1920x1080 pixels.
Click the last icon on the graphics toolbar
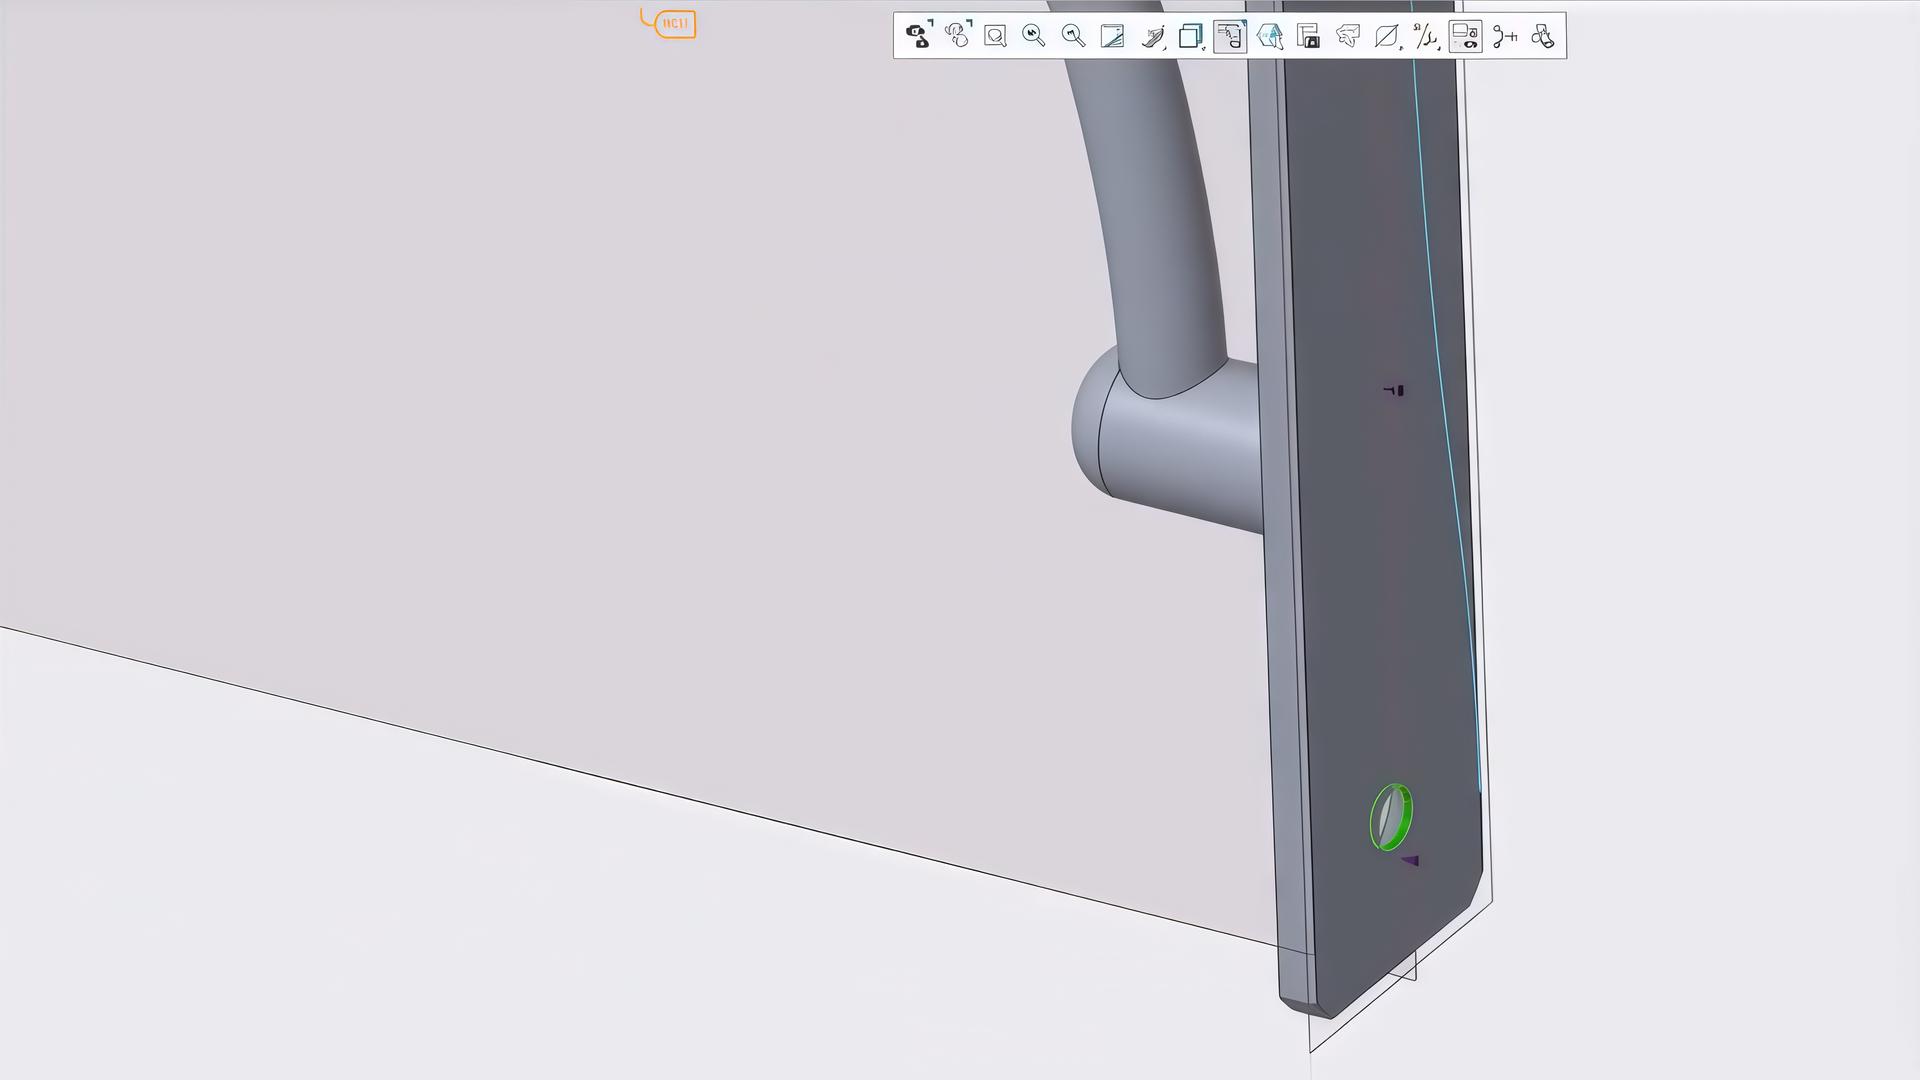(x=1543, y=36)
